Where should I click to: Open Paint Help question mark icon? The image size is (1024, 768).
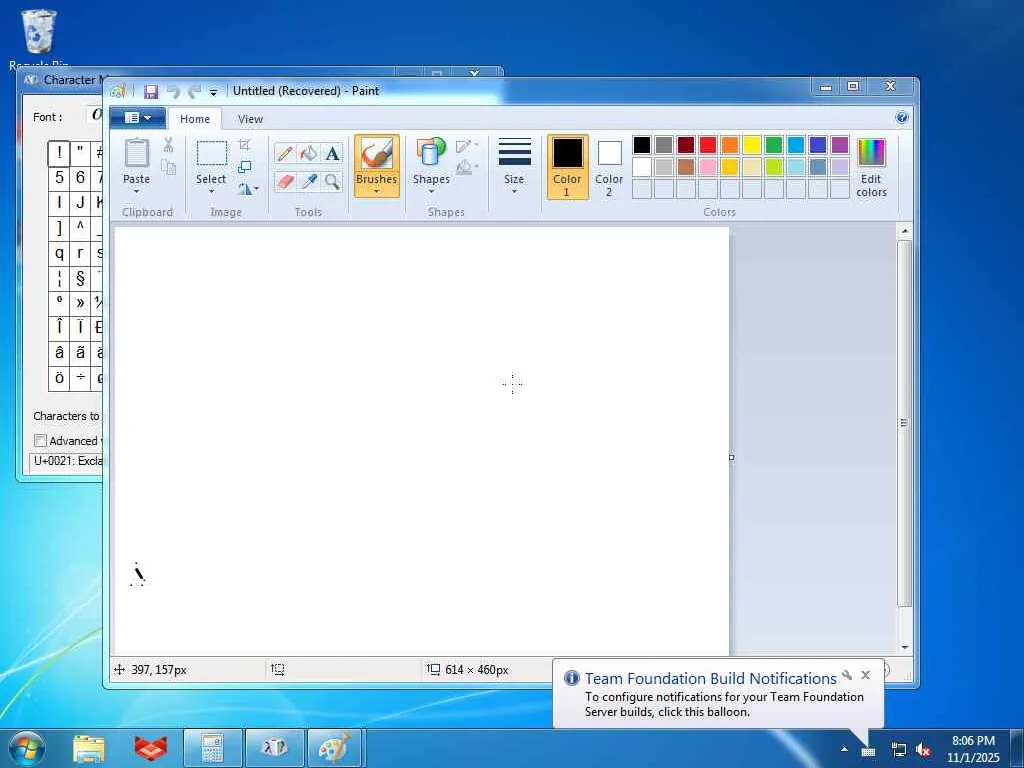click(902, 118)
